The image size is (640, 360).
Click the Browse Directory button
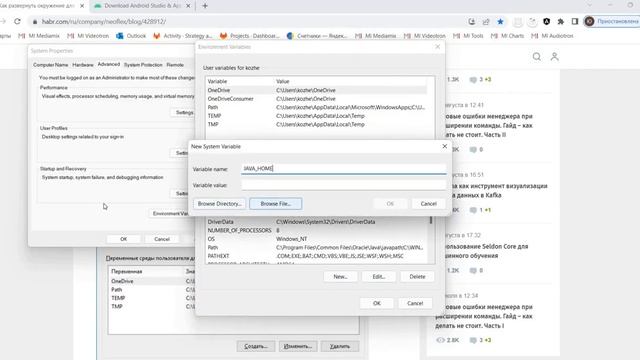(220, 204)
